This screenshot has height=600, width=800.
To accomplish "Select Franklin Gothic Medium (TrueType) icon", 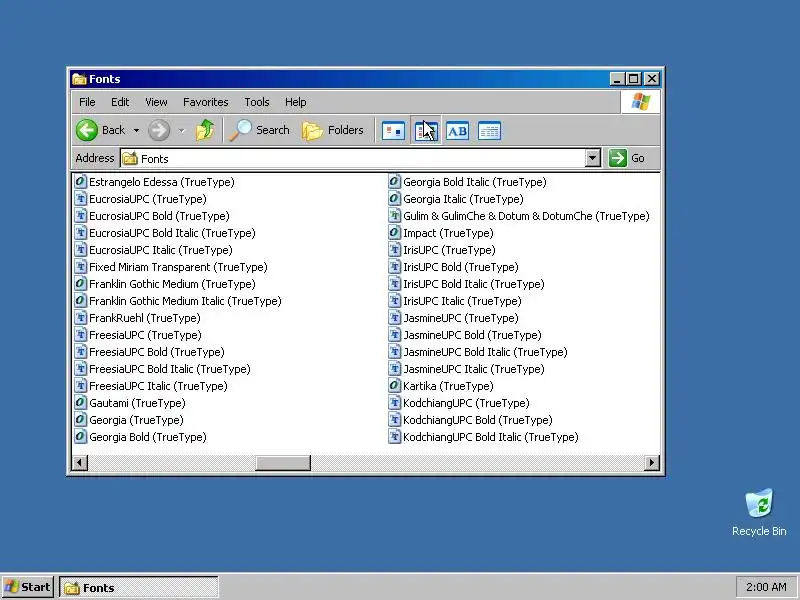I will coord(80,284).
